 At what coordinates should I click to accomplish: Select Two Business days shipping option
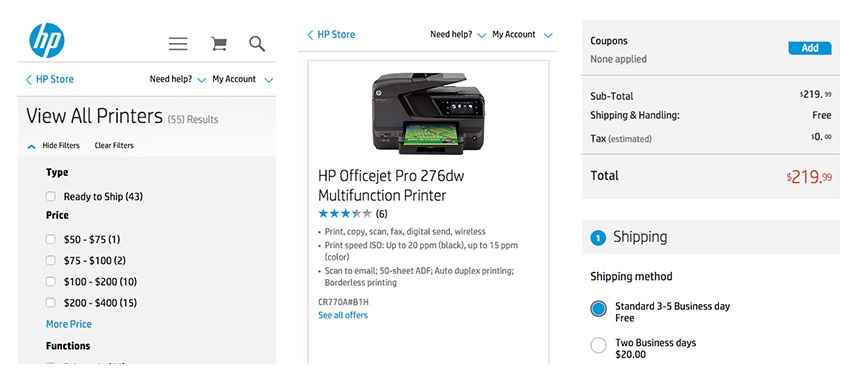(598, 346)
